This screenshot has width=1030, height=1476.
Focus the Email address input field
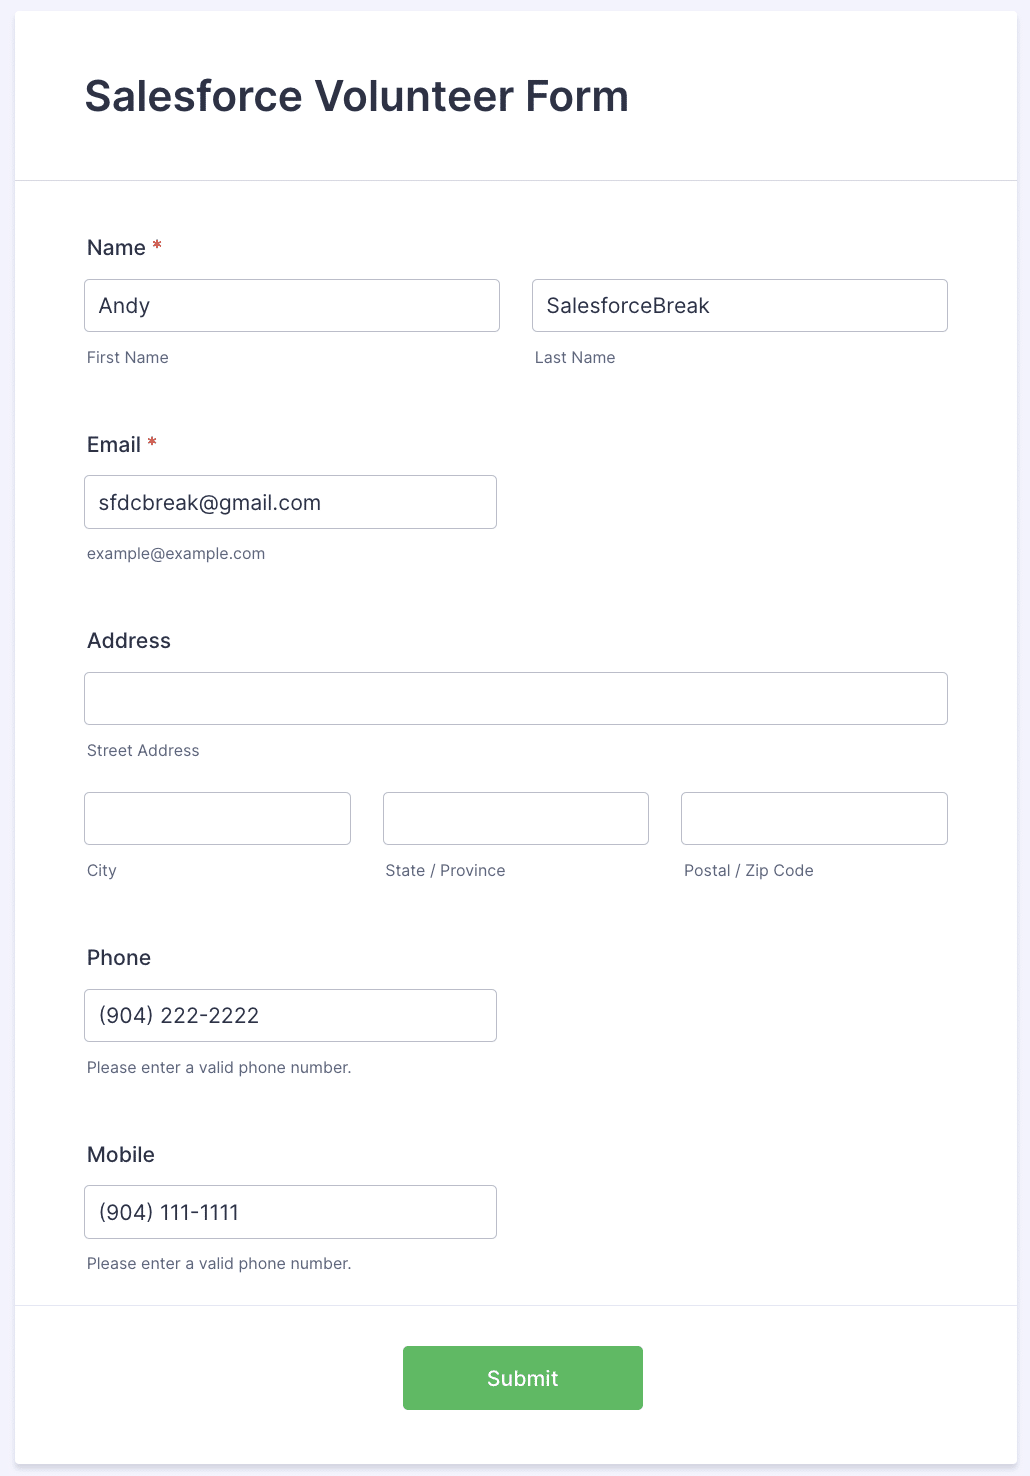pos(290,502)
